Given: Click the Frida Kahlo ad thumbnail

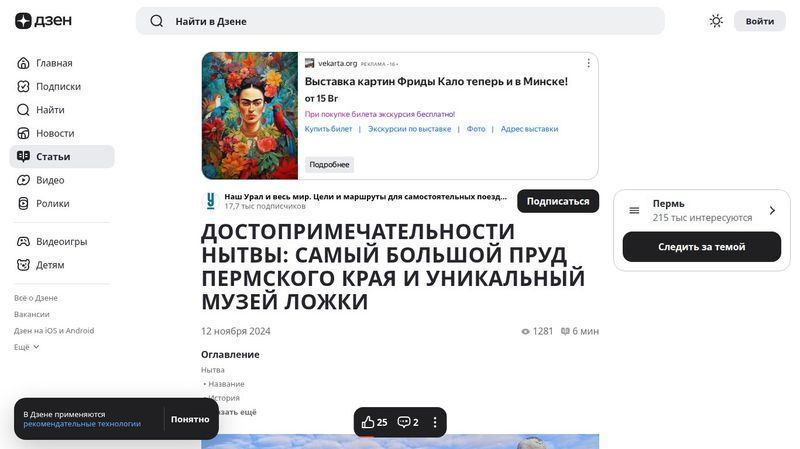Looking at the screenshot, I should [250, 116].
